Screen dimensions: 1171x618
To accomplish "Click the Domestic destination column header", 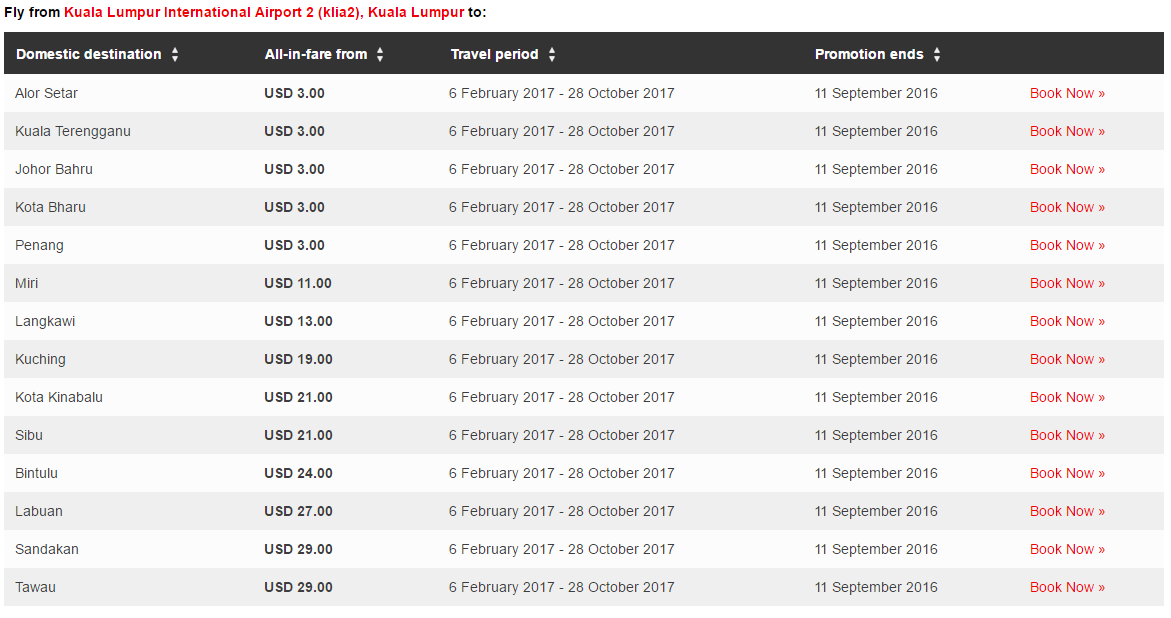I will 89,54.
